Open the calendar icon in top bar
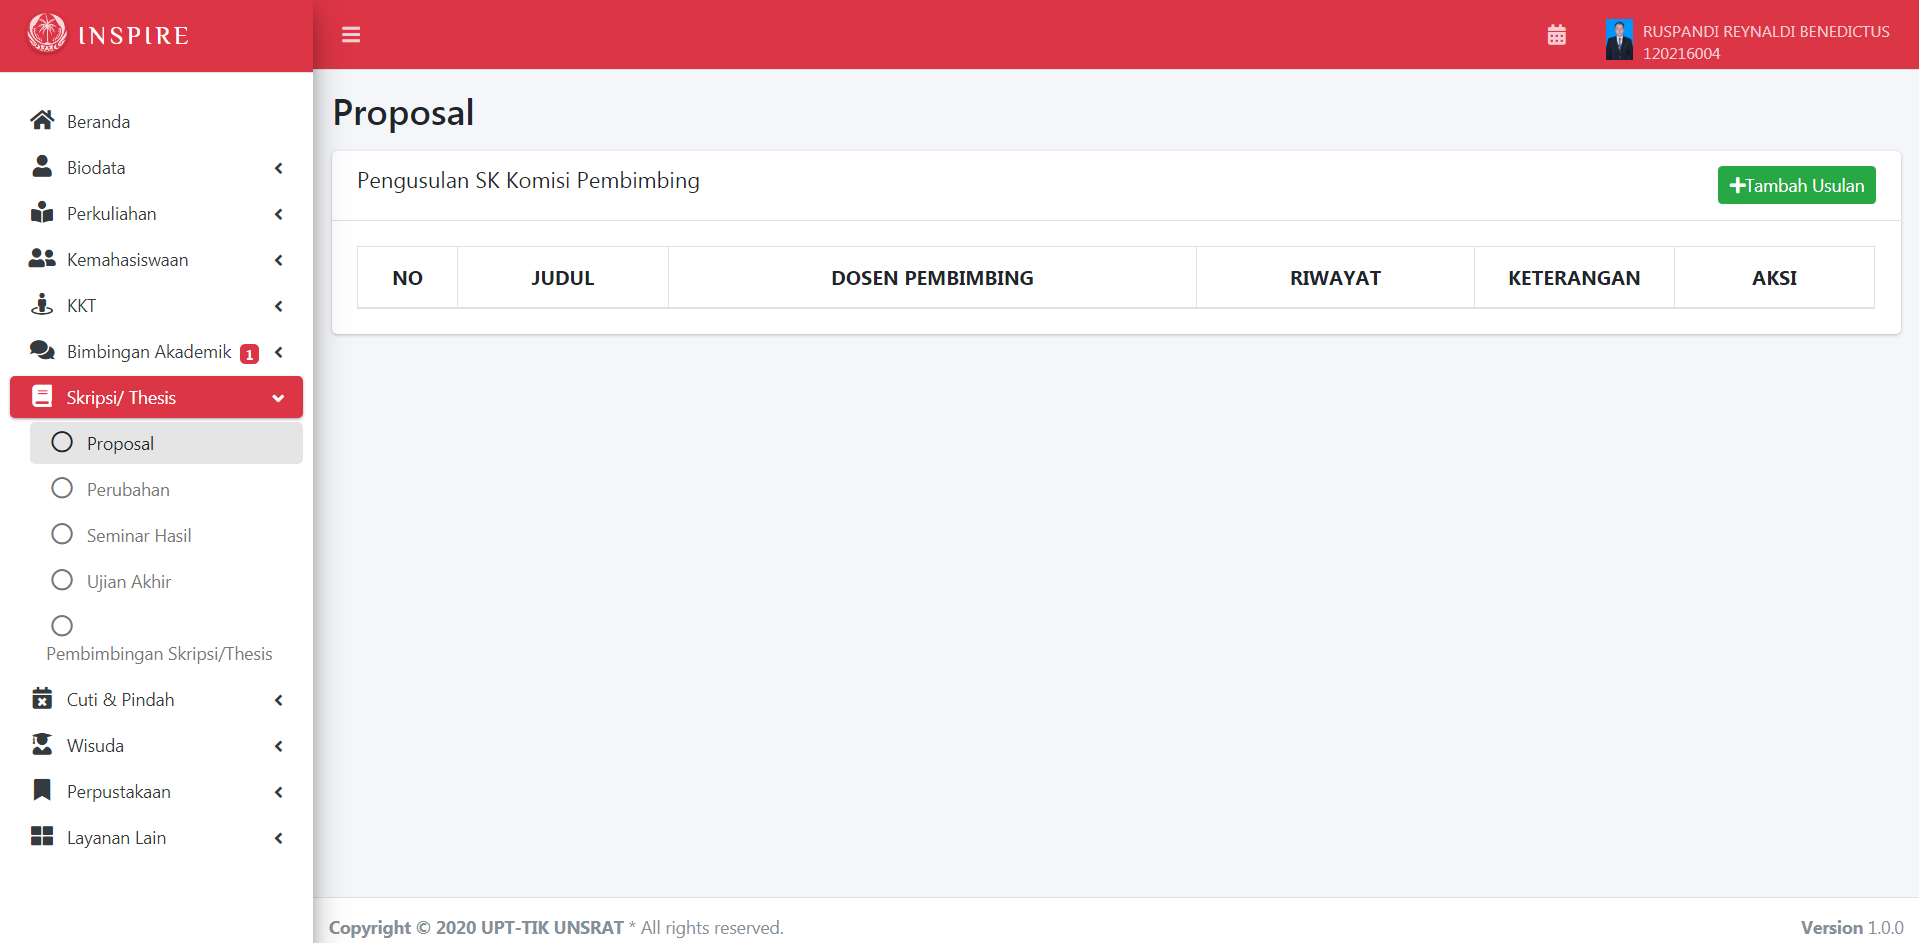The width and height of the screenshot is (1919, 943). (1556, 35)
